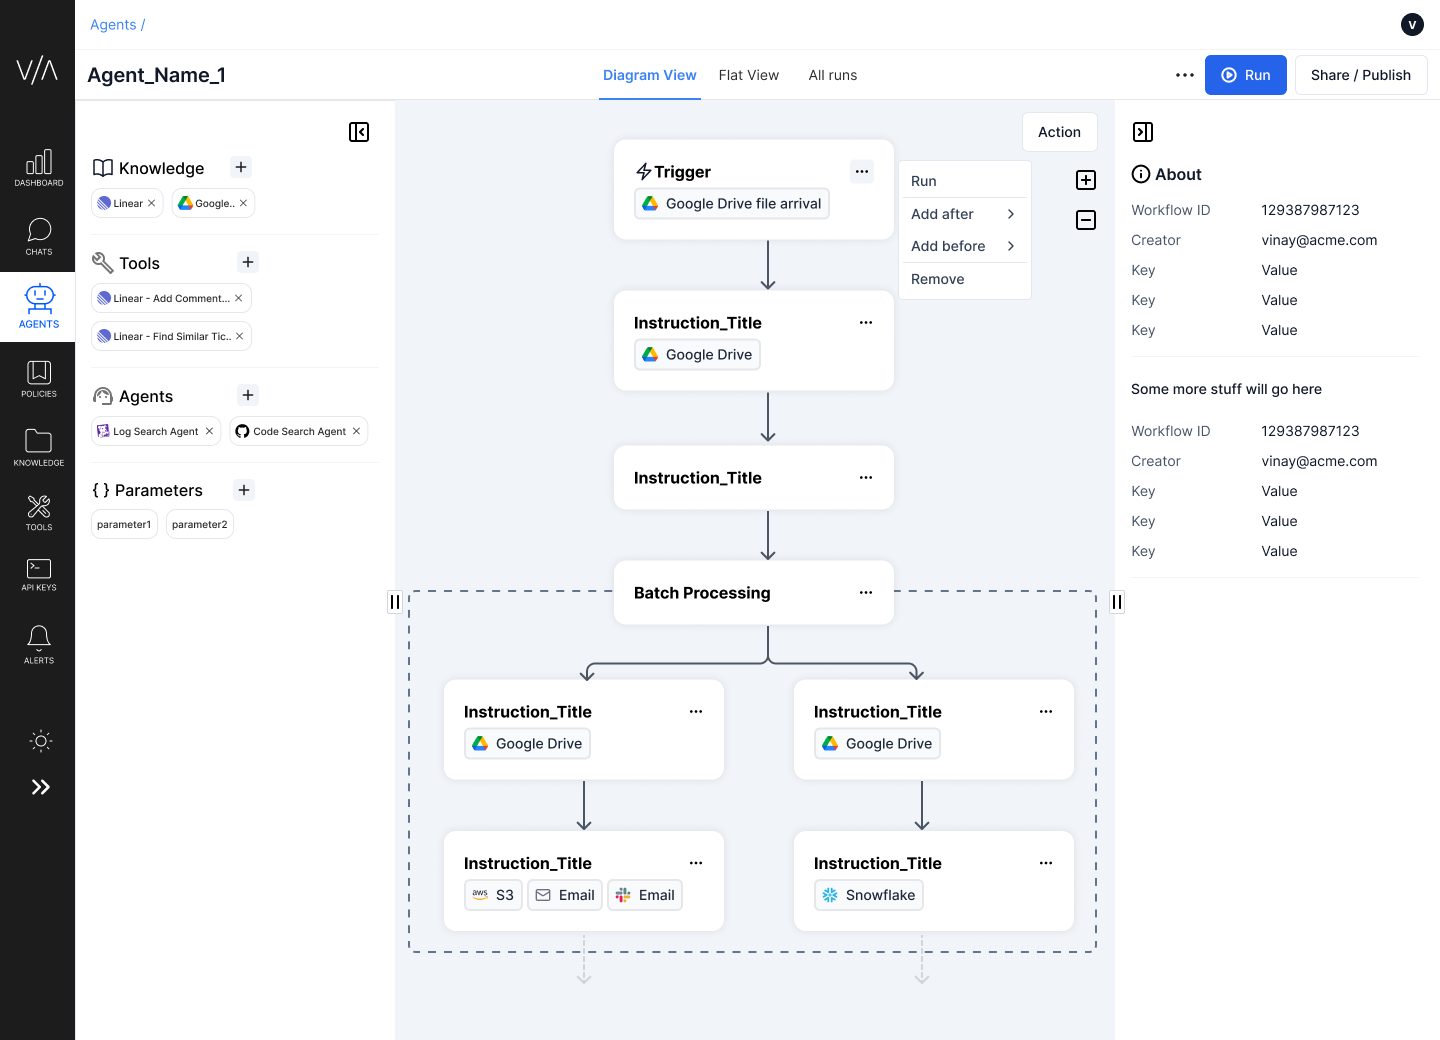Screen dimensions: 1440x1040
Task: Zoom in on the diagram with plus control
Action: coord(1086,180)
